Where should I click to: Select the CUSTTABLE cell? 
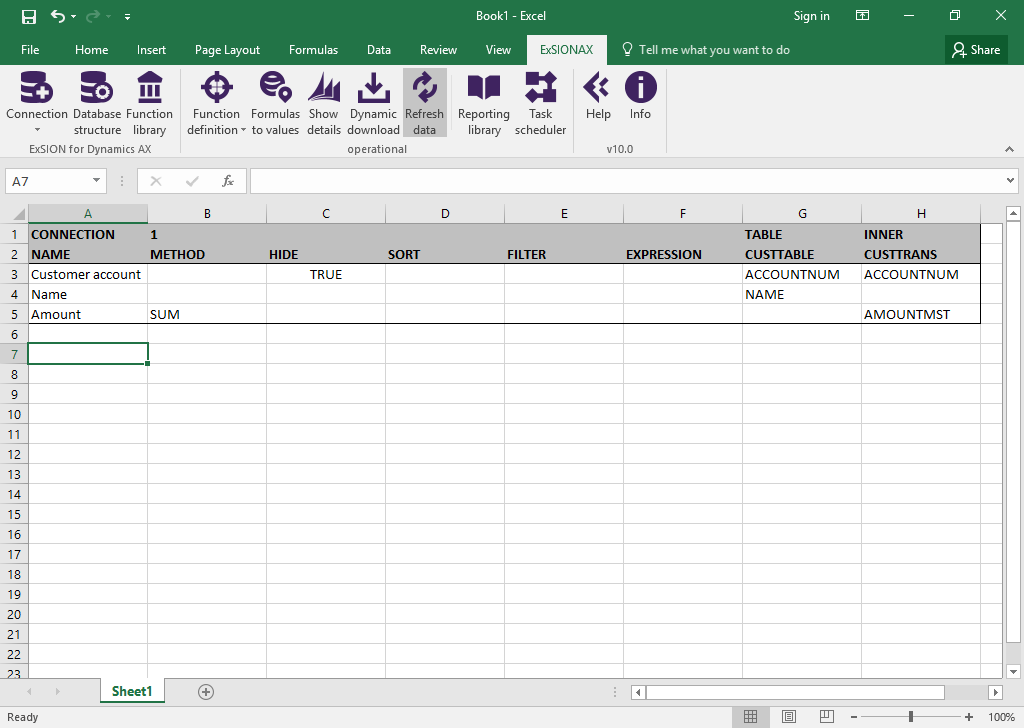(x=802, y=255)
